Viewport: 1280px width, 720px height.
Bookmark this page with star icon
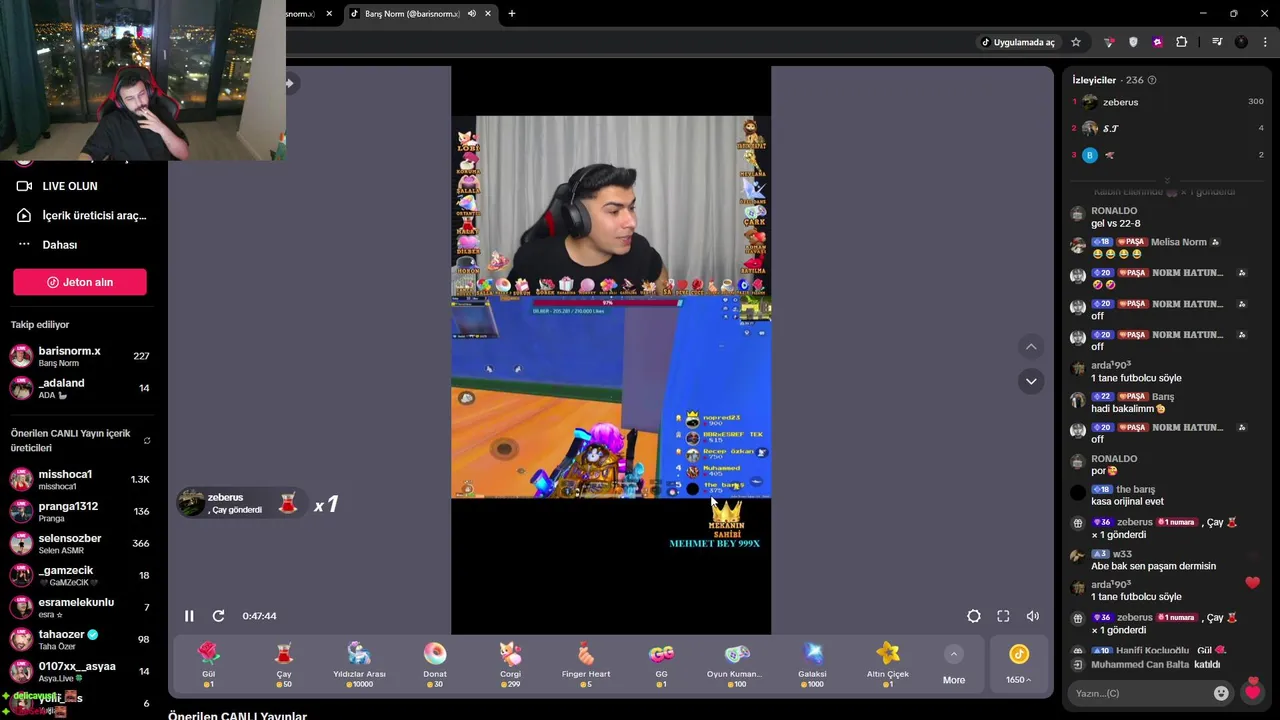point(1076,42)
